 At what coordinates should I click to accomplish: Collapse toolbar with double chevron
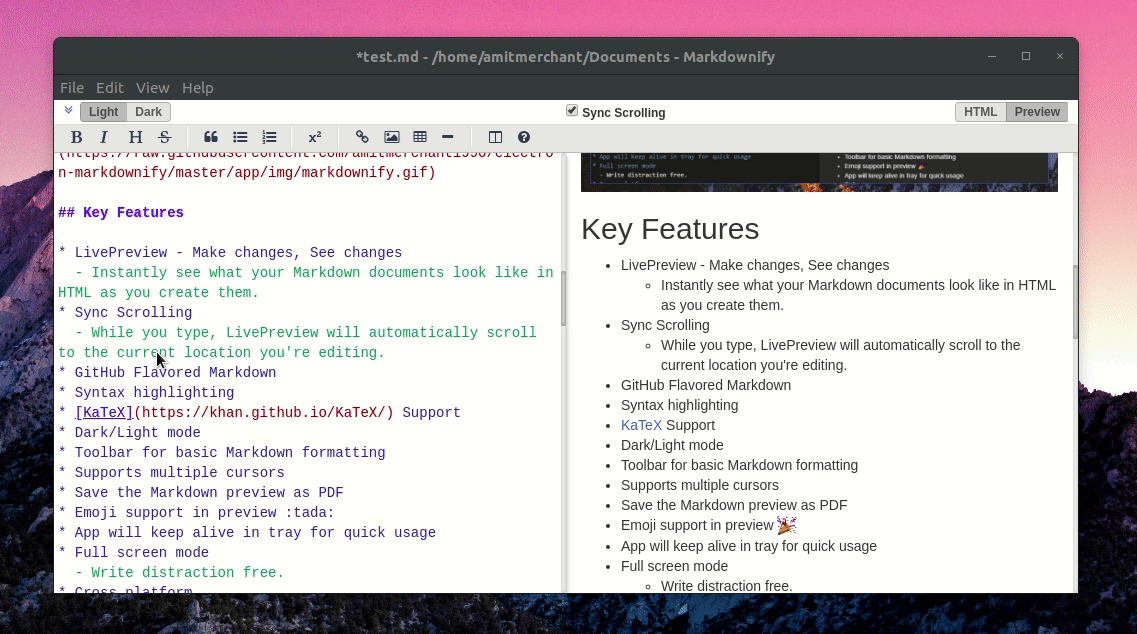(68, 111)
